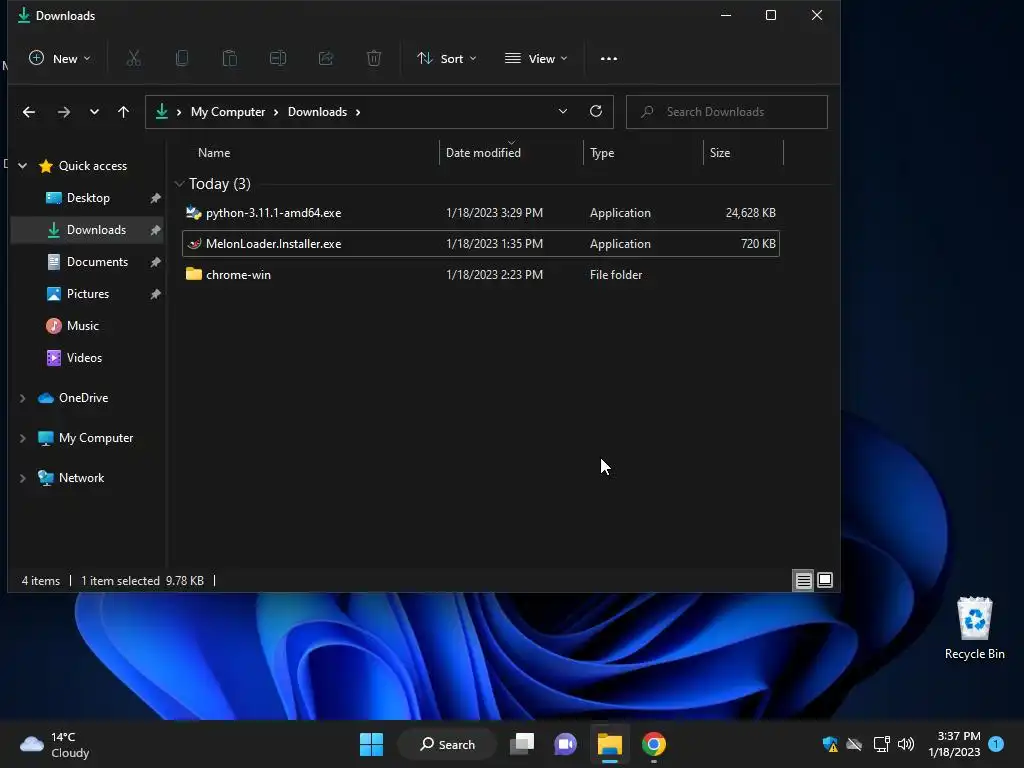Click Downloads breadcrumb in address bar

(317, 112)
